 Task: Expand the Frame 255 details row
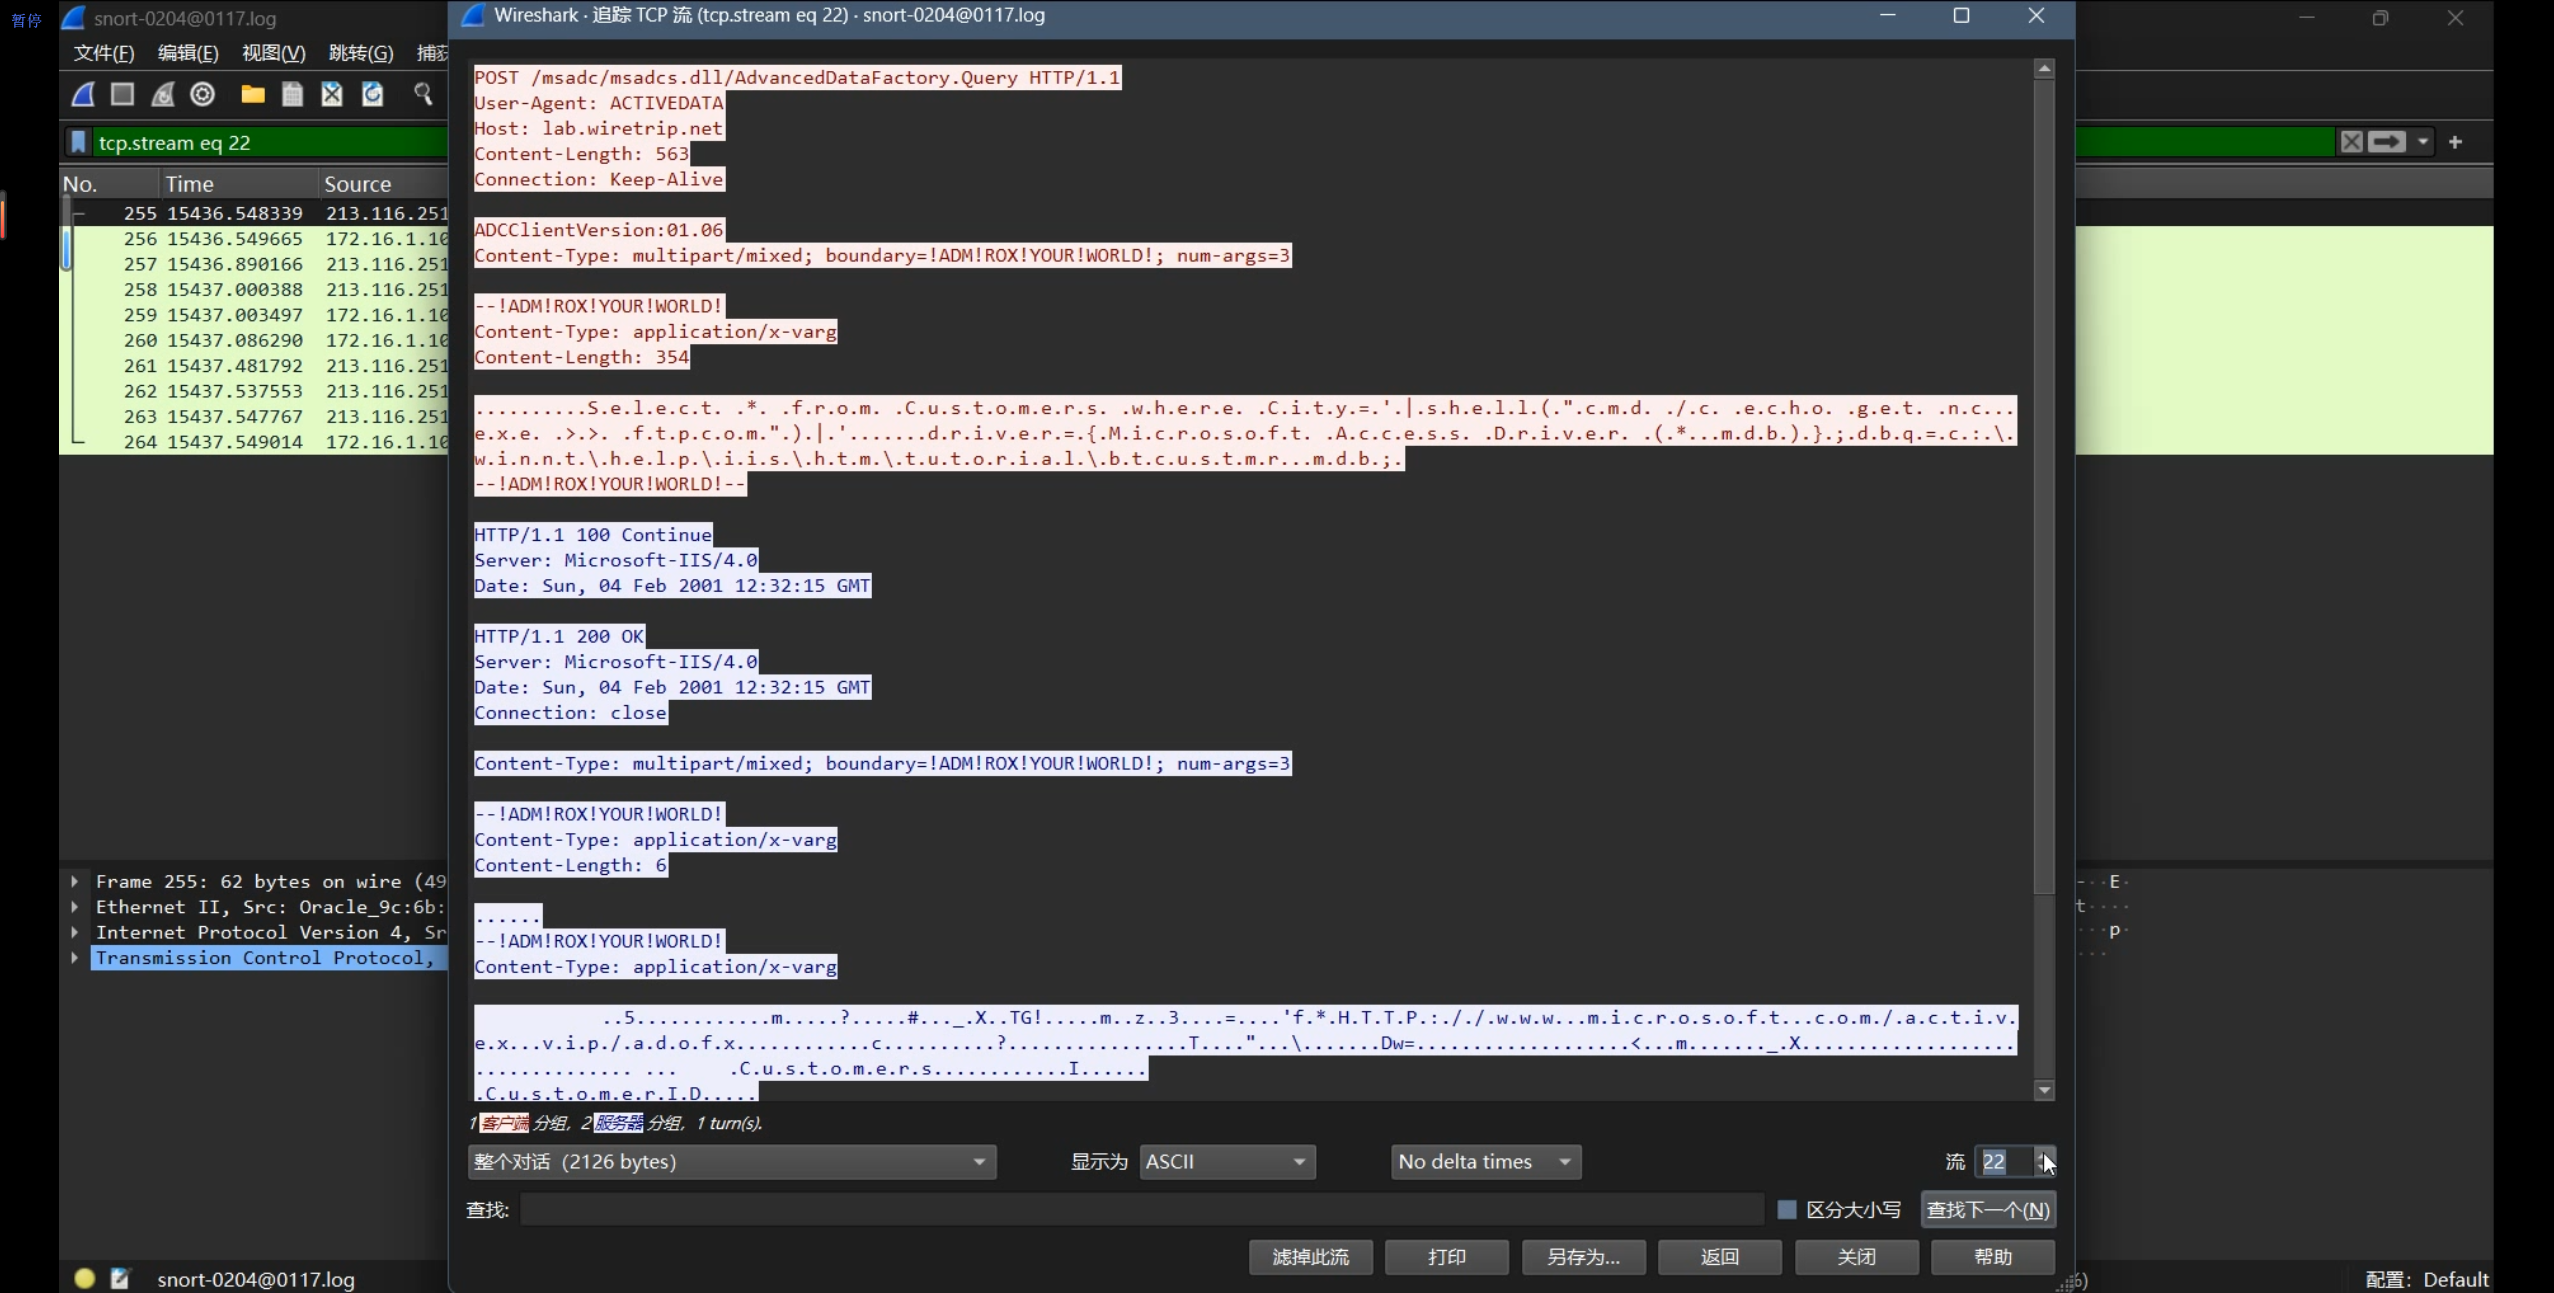[x=75, y=881]
